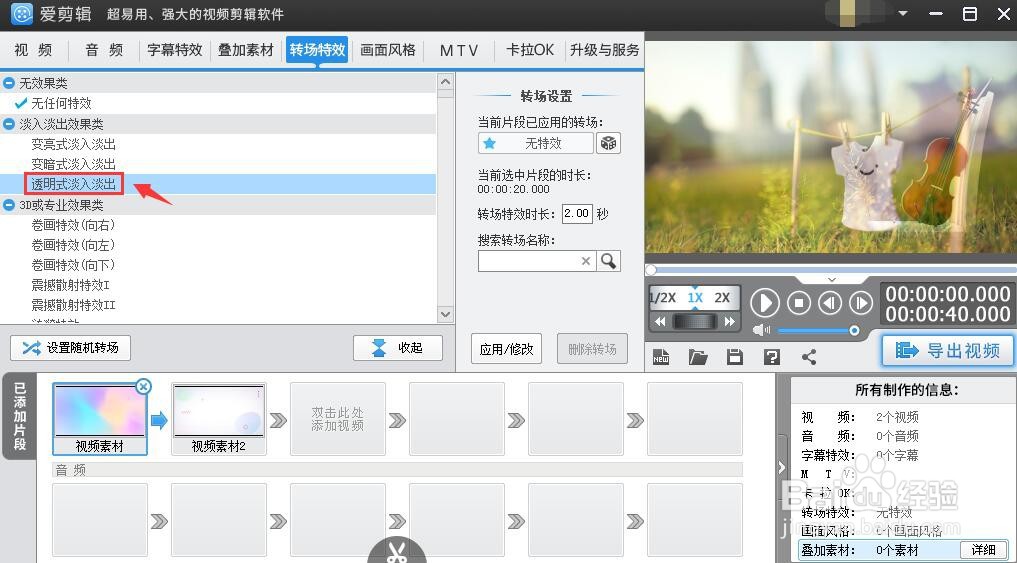Create a new project icon

[661, 357]
